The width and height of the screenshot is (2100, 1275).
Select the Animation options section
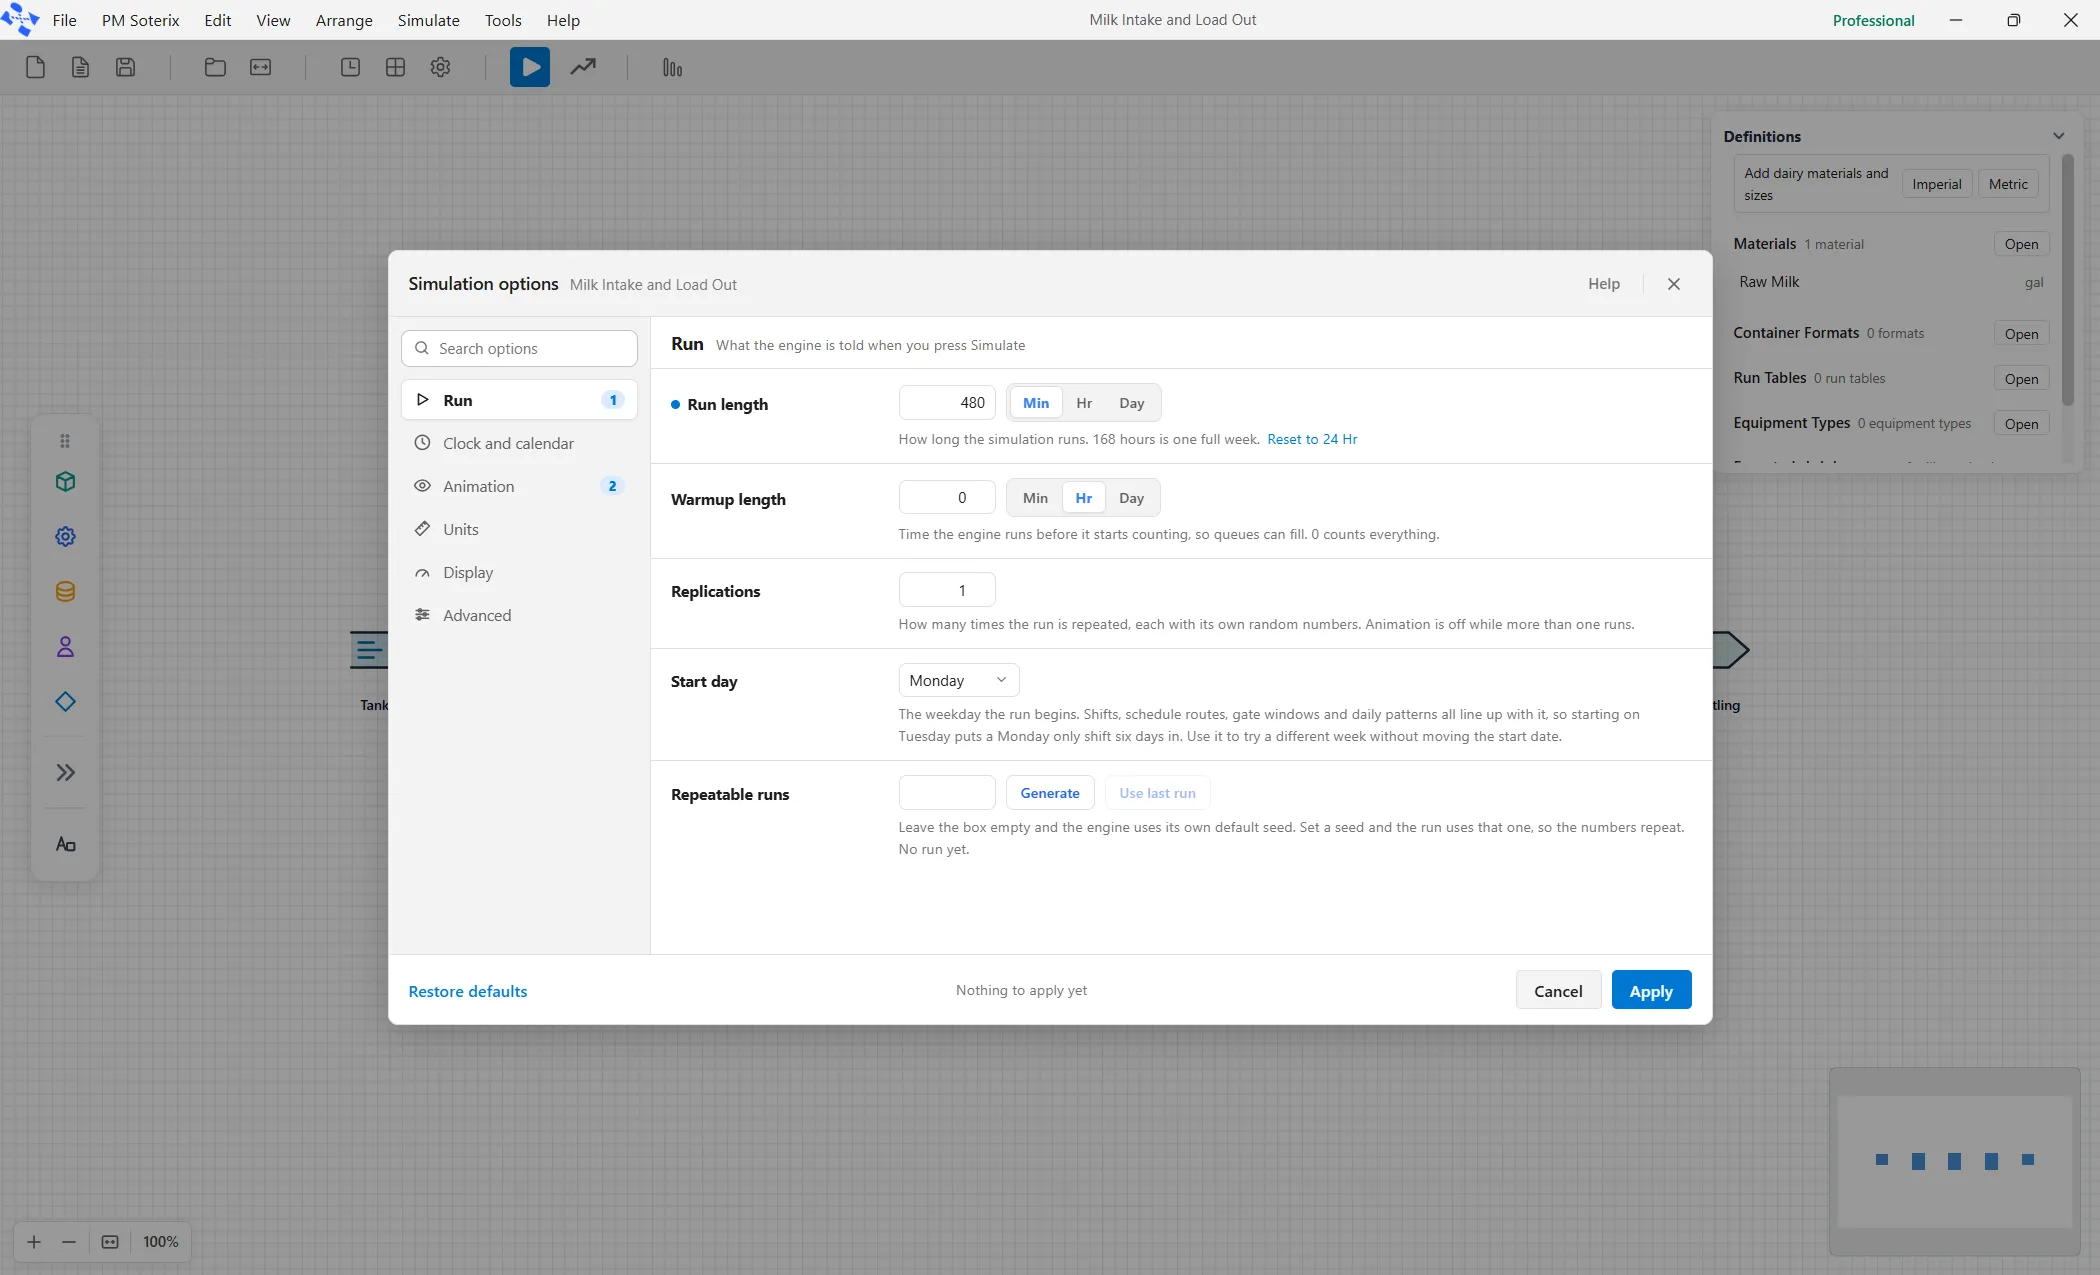519,486
